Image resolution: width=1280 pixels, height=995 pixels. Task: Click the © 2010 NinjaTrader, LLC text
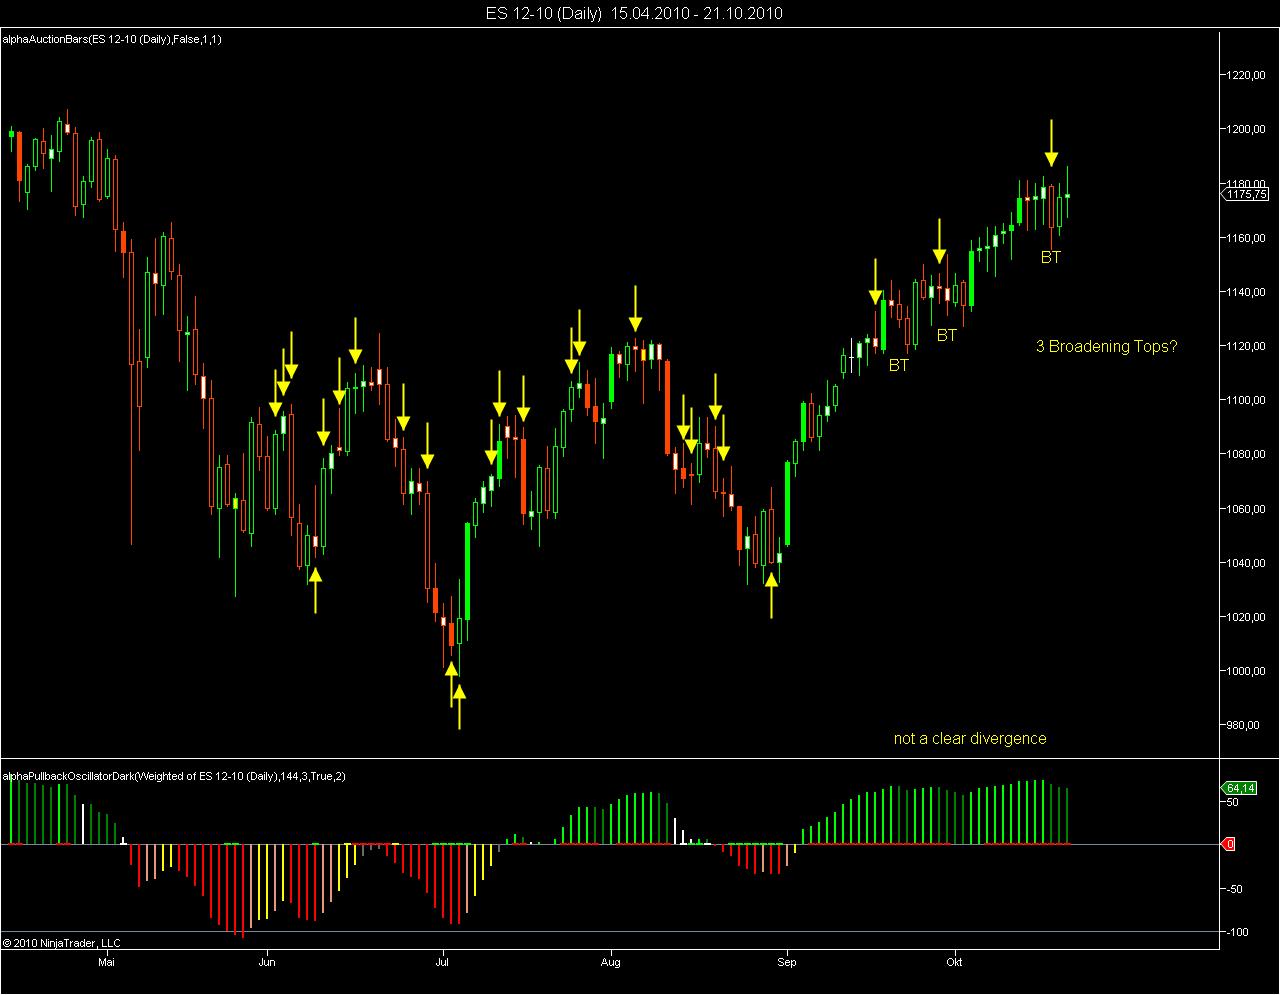point(62,943)
